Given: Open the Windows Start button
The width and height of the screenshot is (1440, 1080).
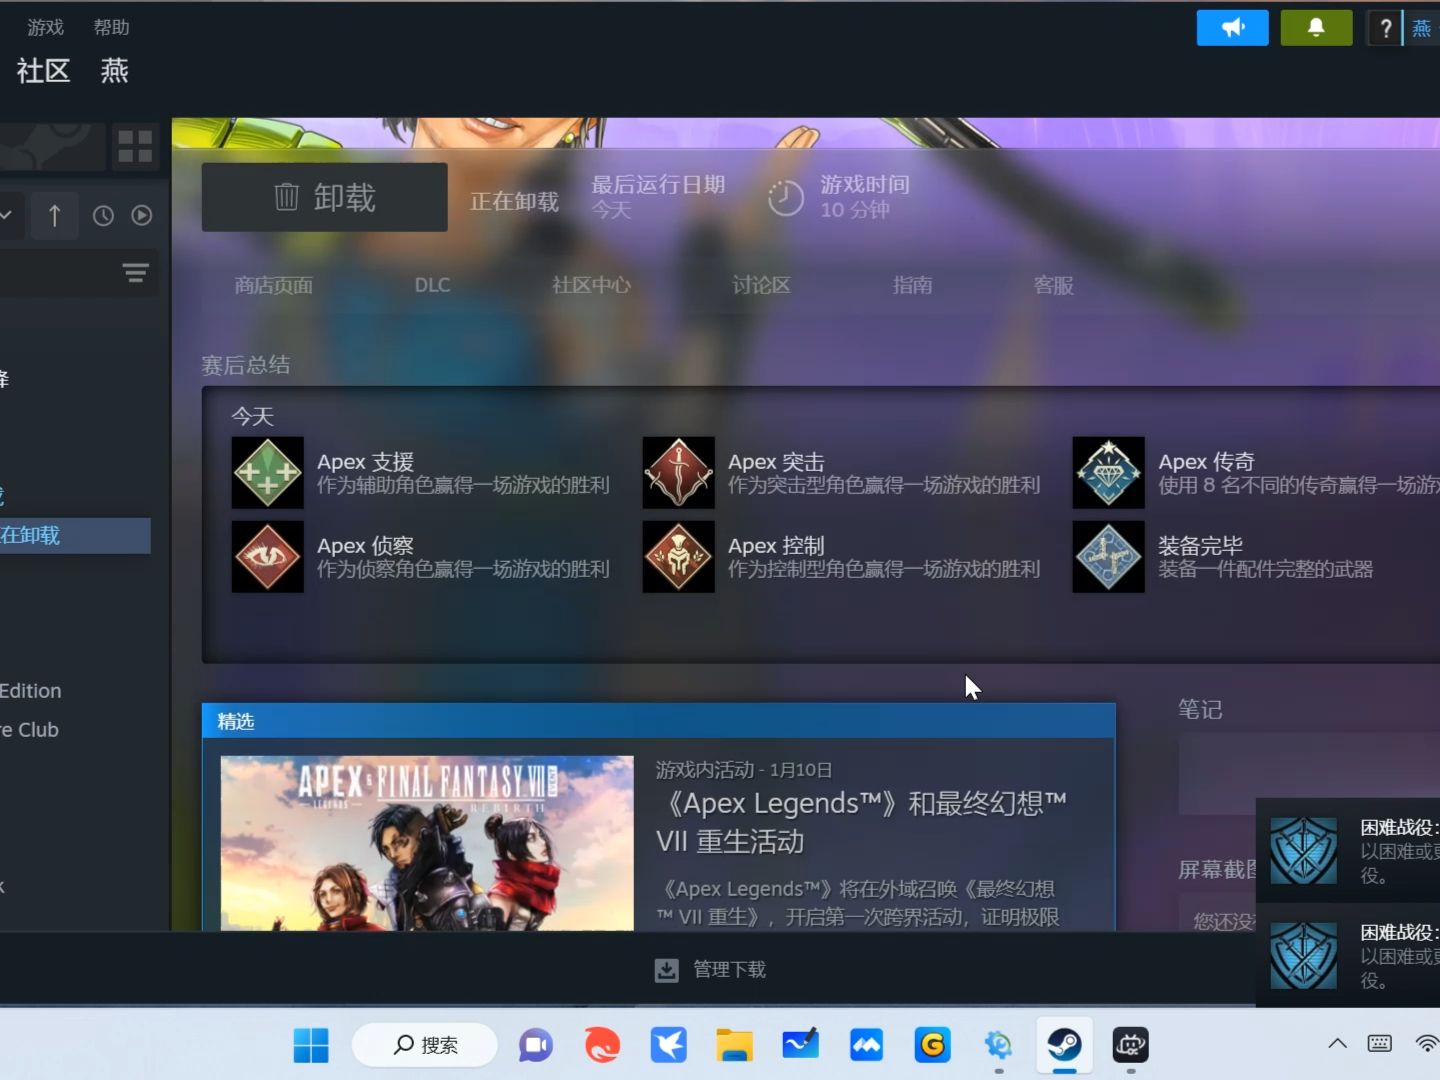Looking at the screenshot, I should click(311, 1045).
